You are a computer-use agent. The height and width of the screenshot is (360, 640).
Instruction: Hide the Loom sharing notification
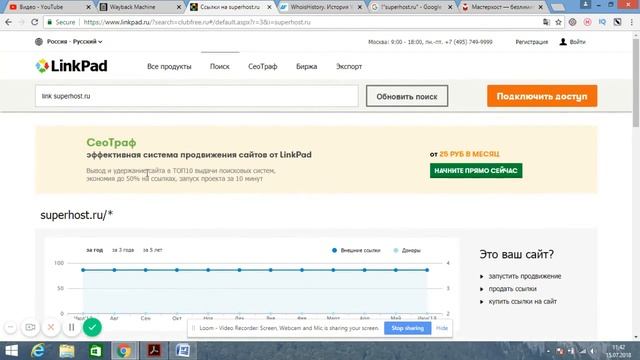(x=442, y=328)
